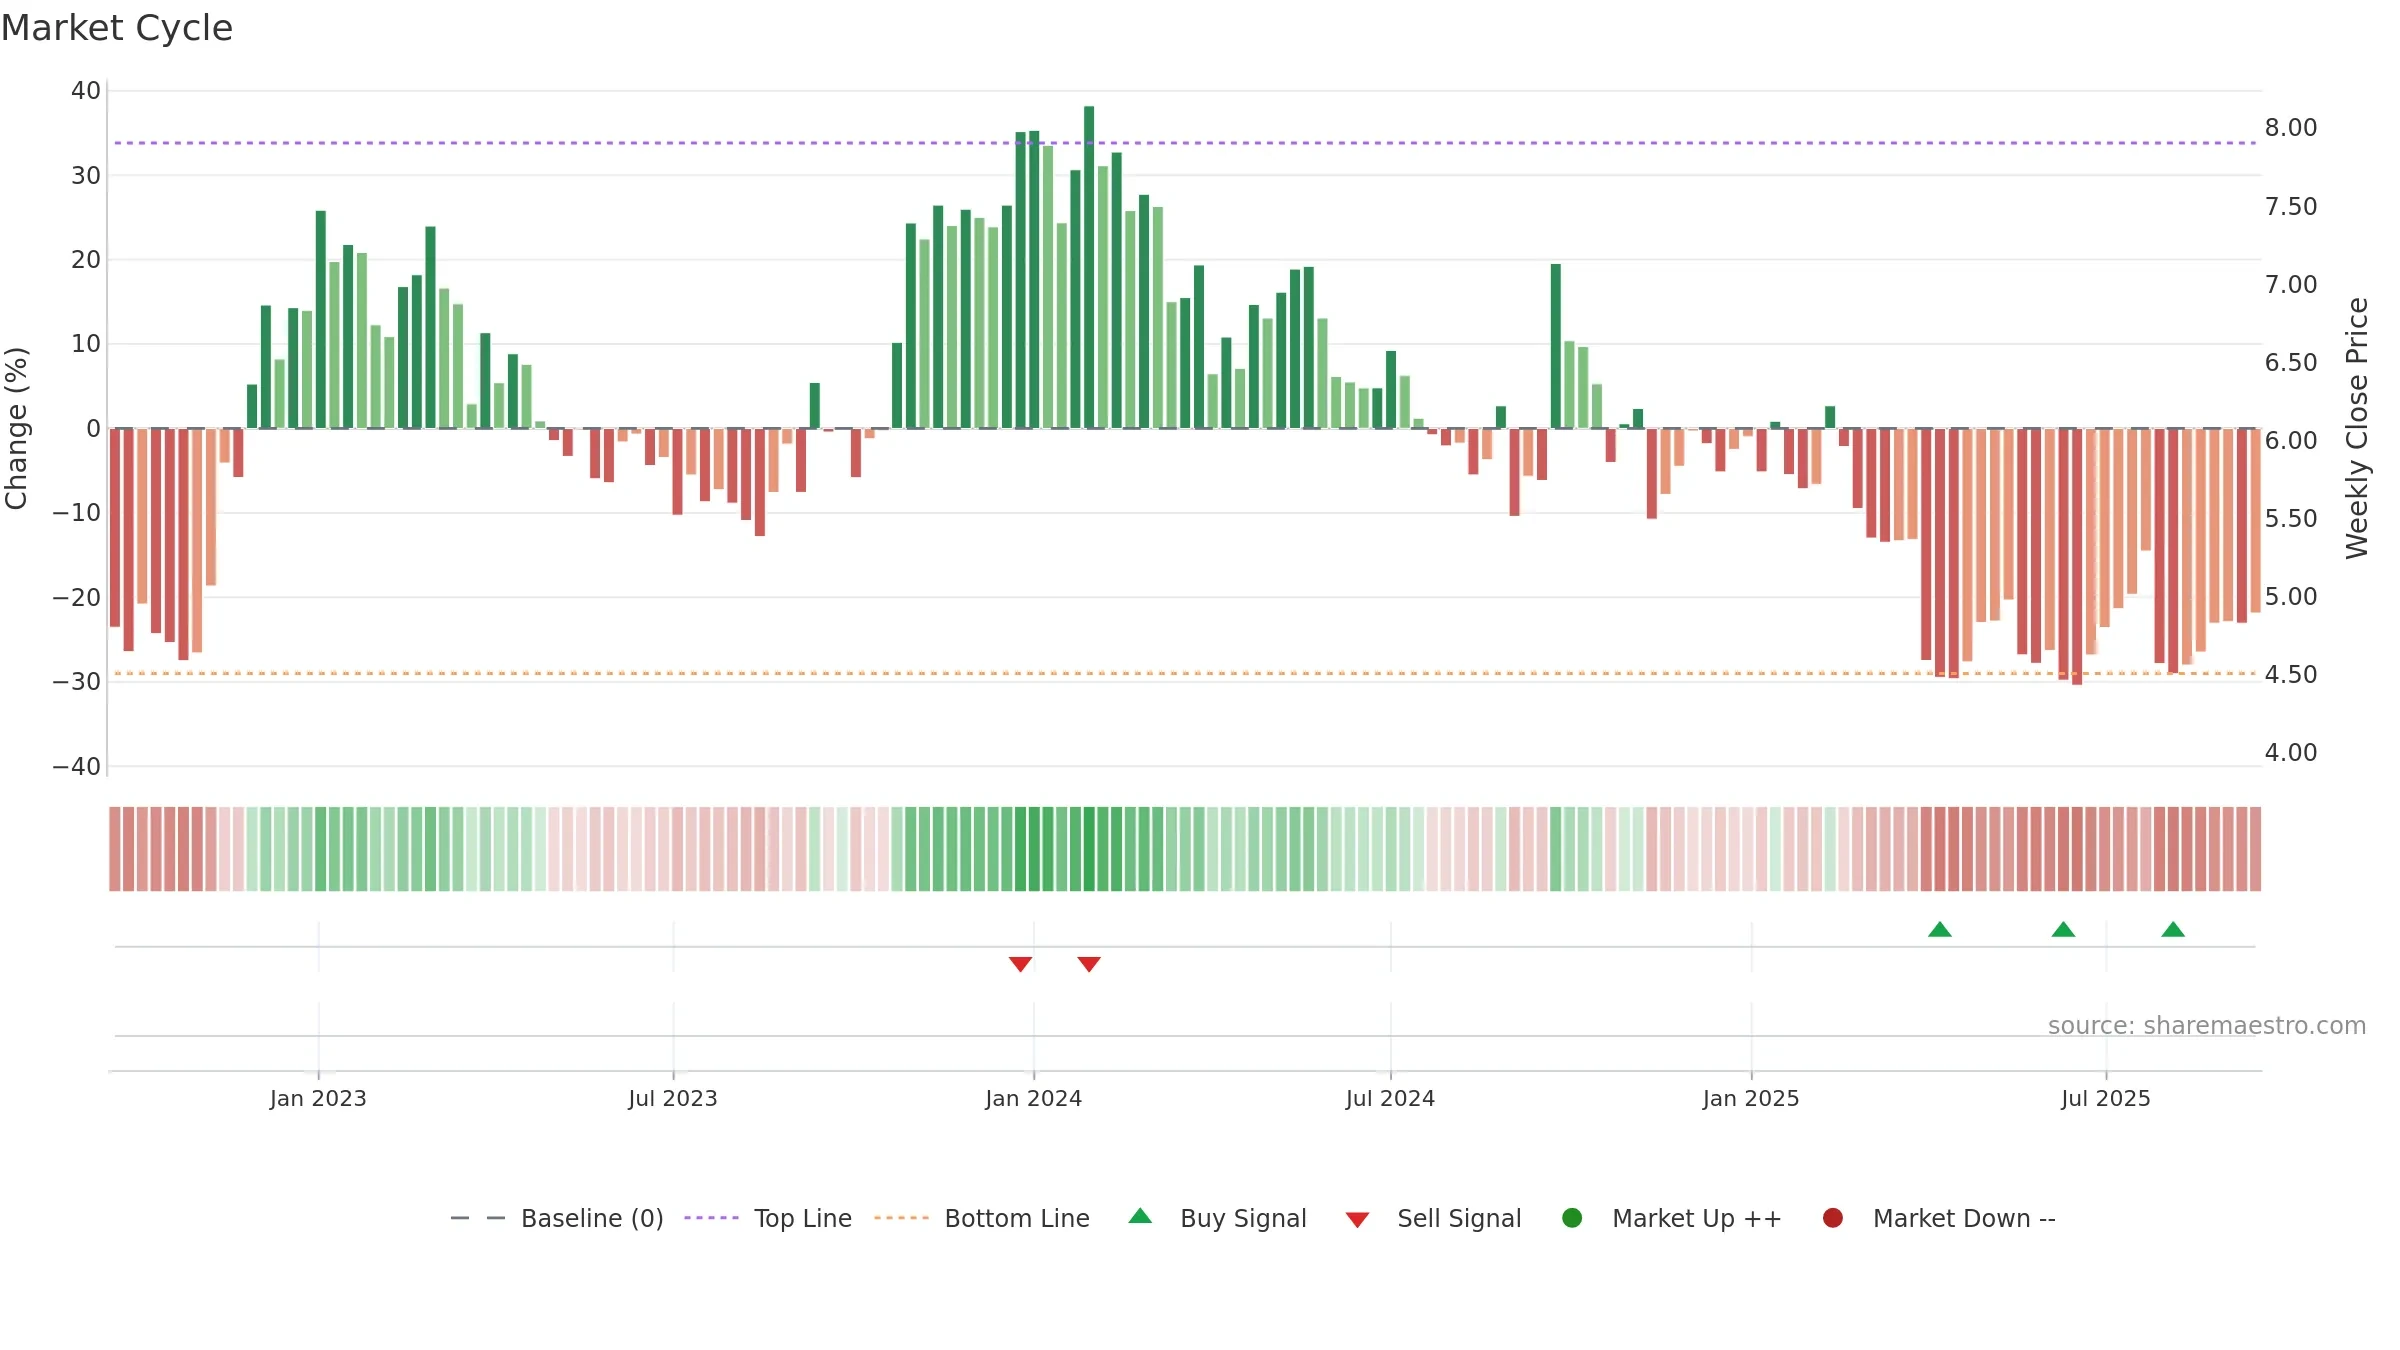Select the buy signal marker just before Jul 2025
Viewport: 2400px width, 1350px height.
pyautogui.click(x=2063, y=929)
